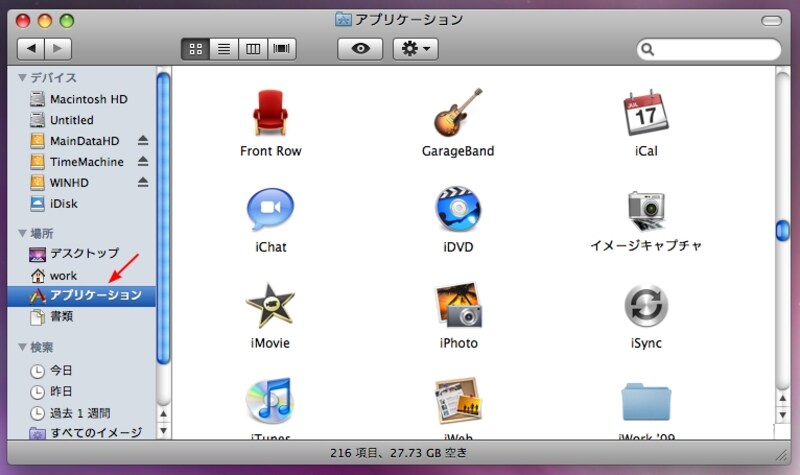Click the イメージキャプチャ name label

coord(646,245)
